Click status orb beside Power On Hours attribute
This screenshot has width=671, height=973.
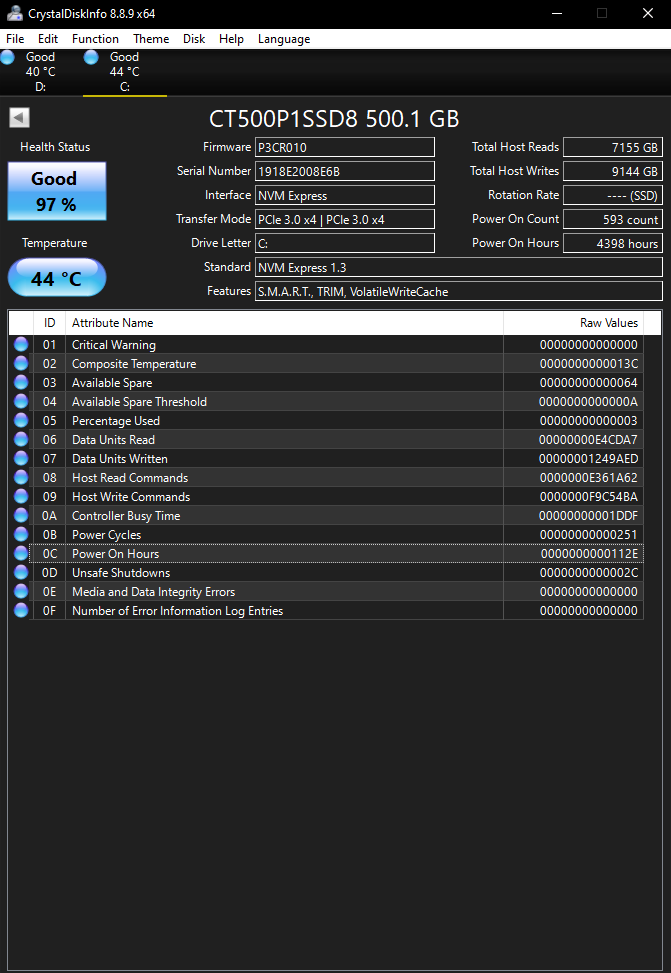pos(21,554)
